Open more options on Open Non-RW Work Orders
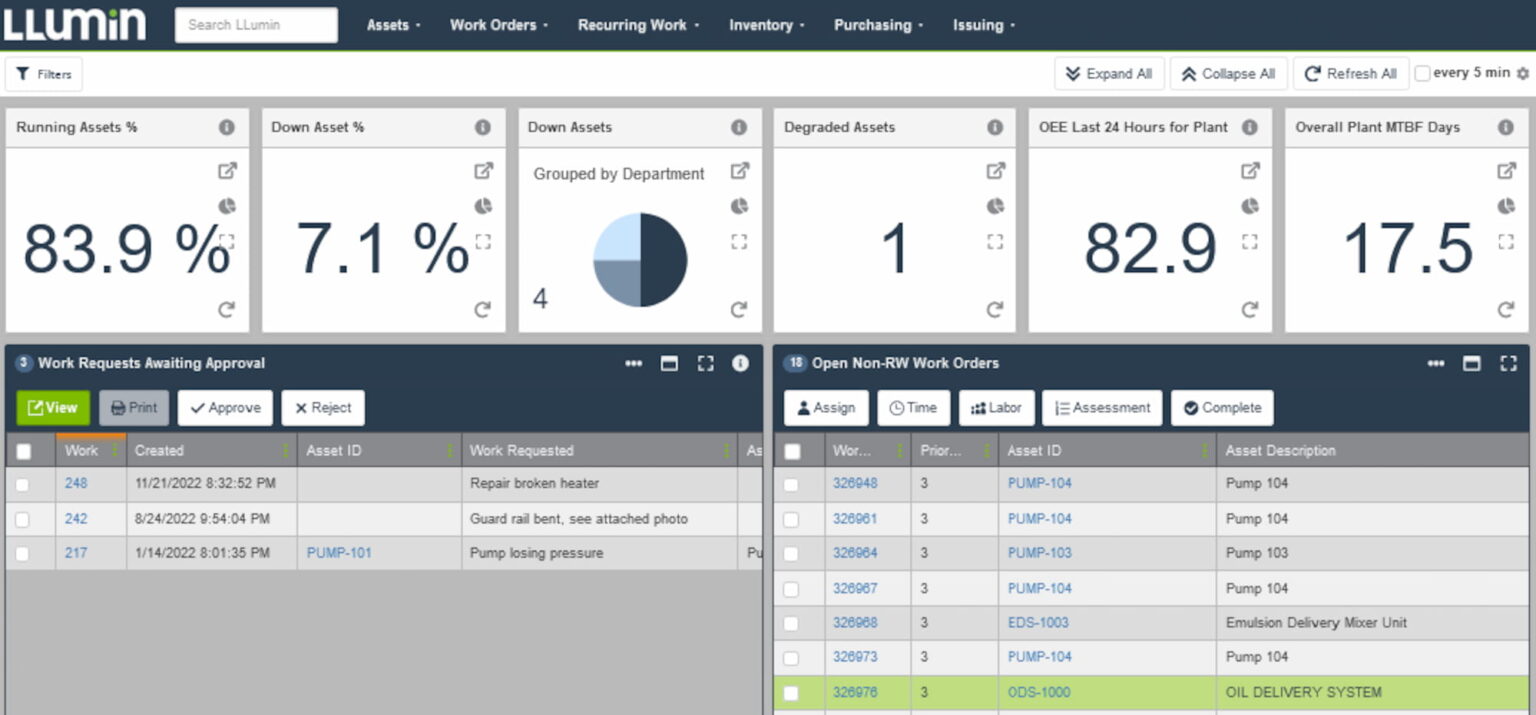The width and height of the screenshot is (1536, 715). coord(1436,363)
